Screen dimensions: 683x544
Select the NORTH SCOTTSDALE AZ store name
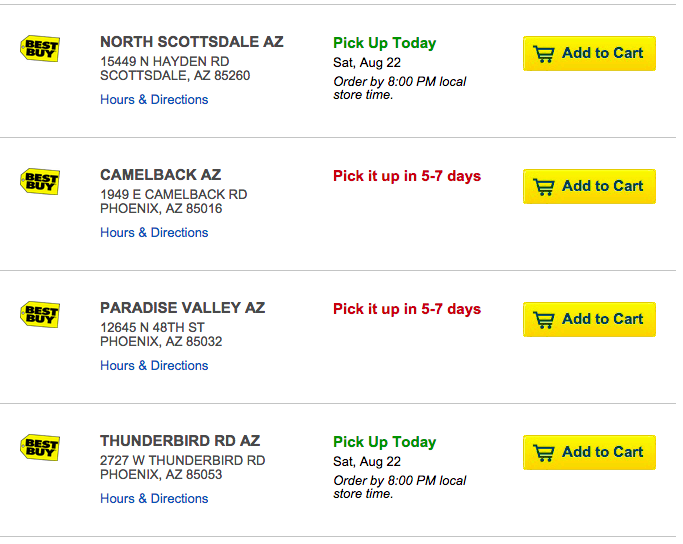(x=191, y=42)
